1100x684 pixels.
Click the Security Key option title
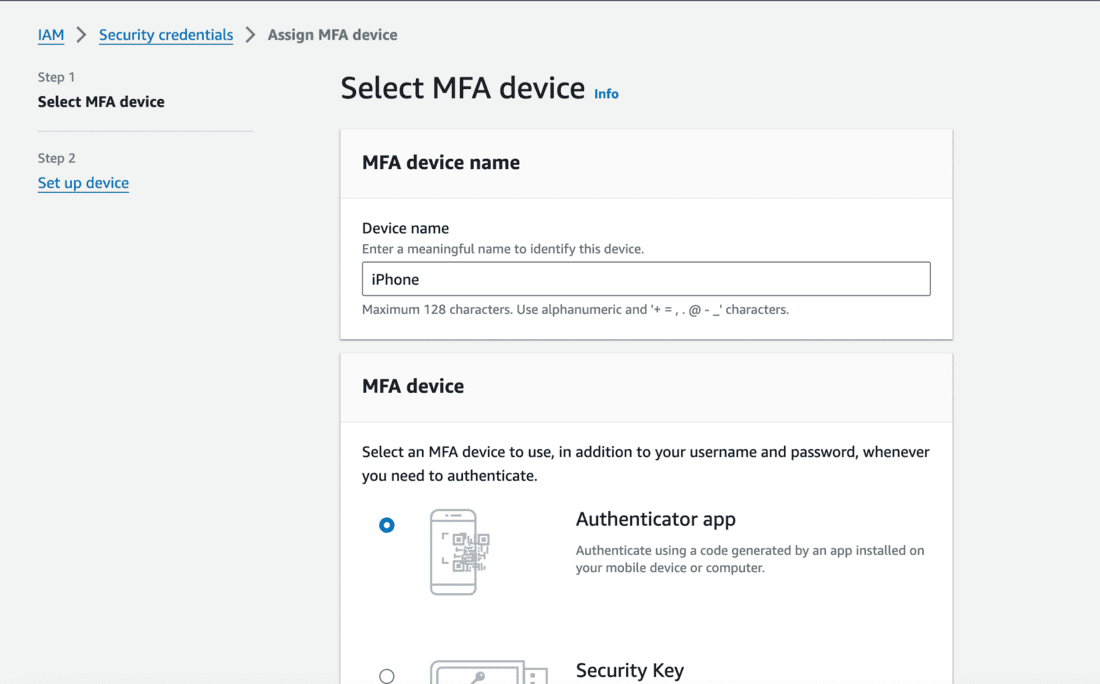[629, 671]
